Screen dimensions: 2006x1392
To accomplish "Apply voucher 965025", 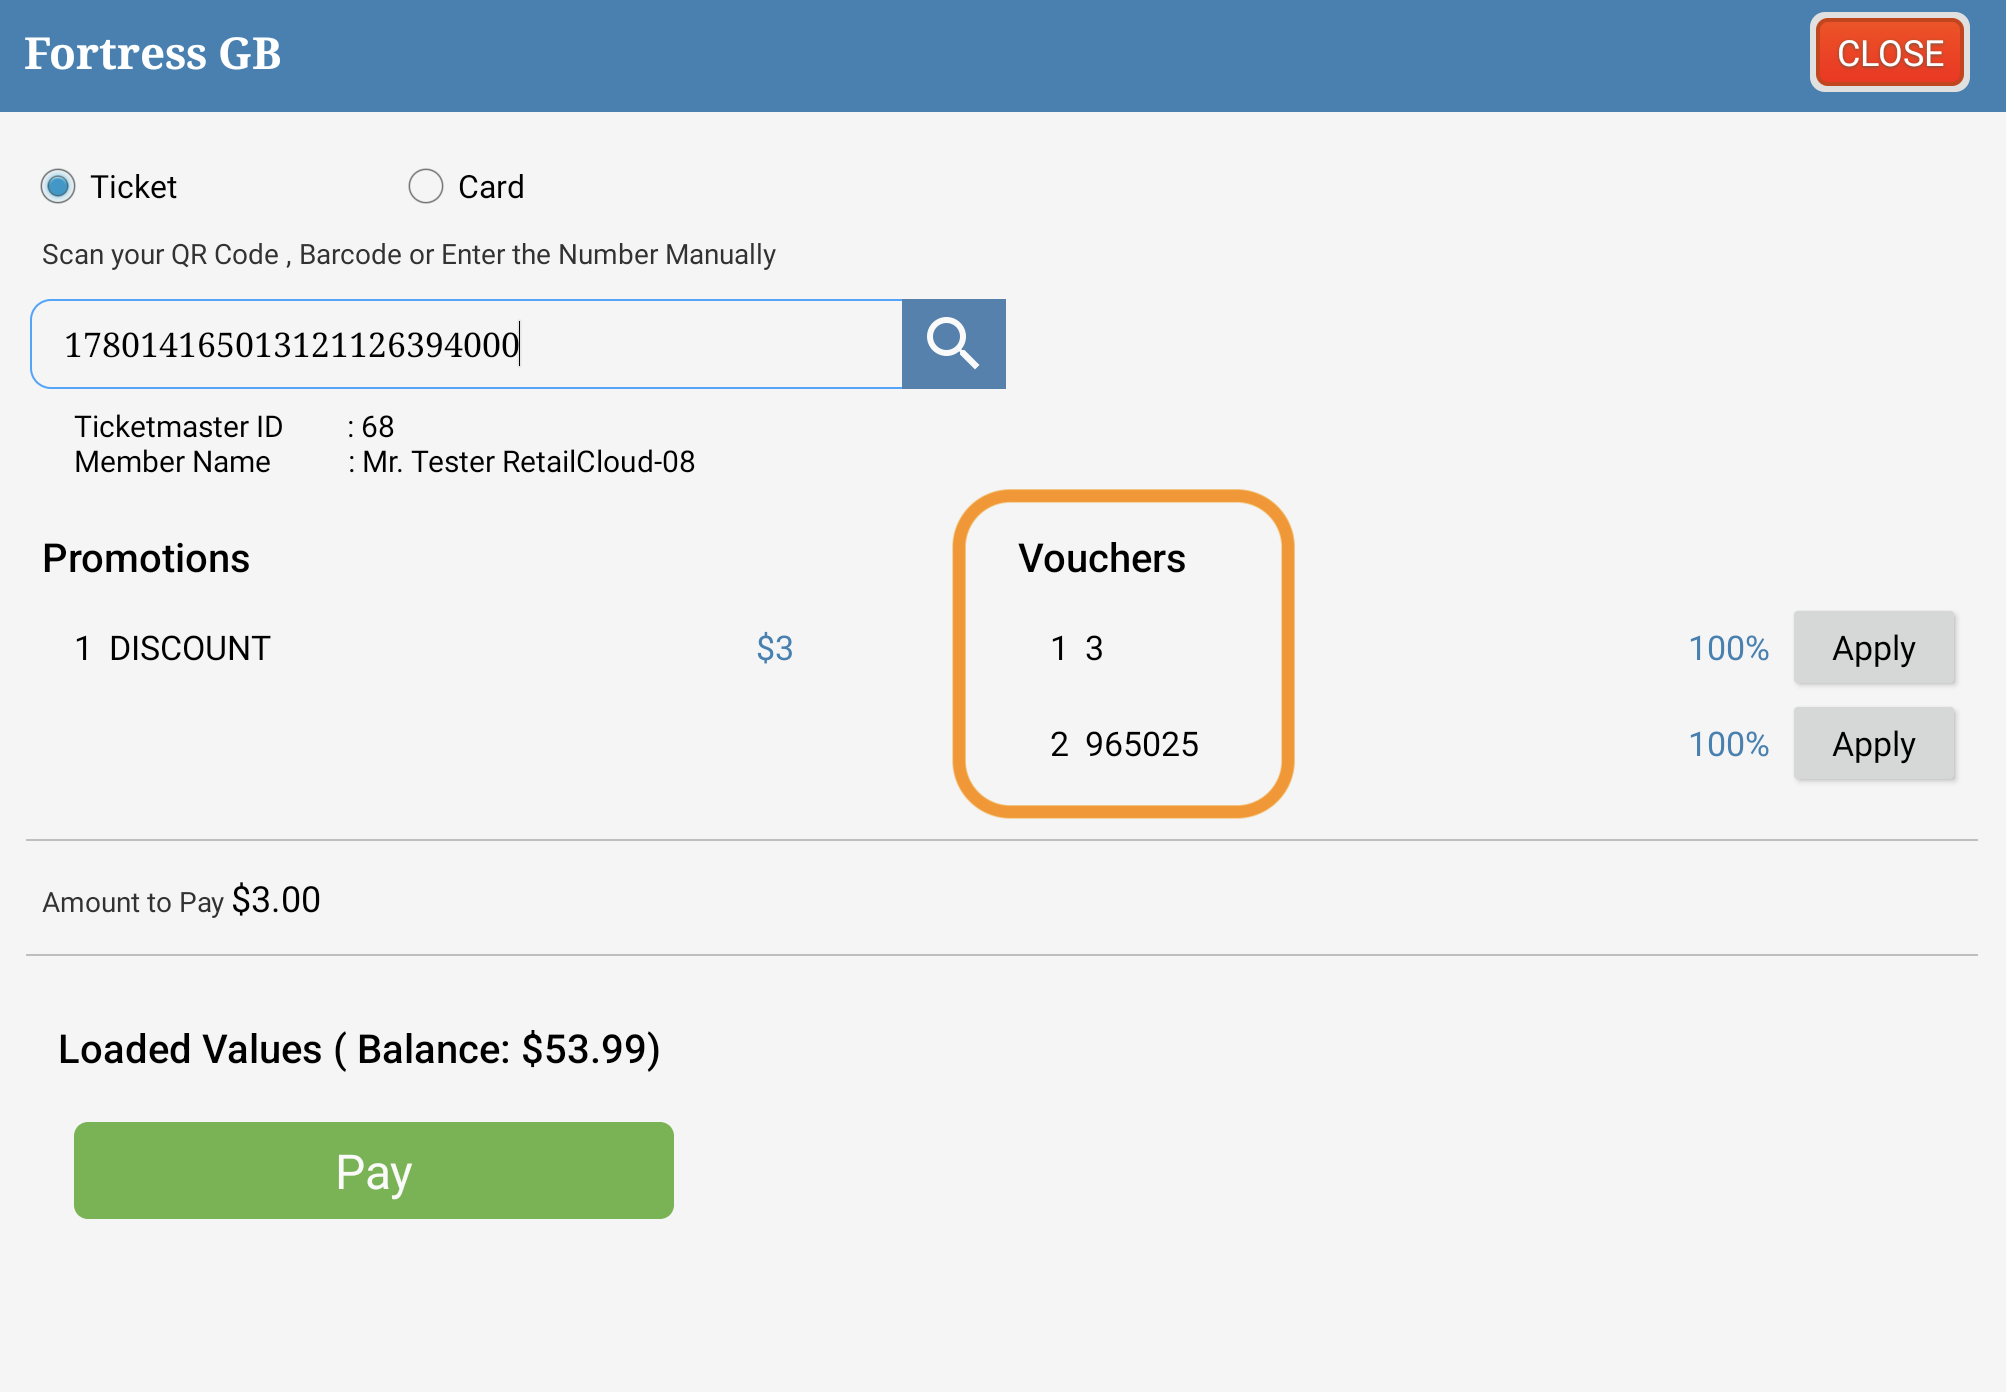I will point(1874,744).
